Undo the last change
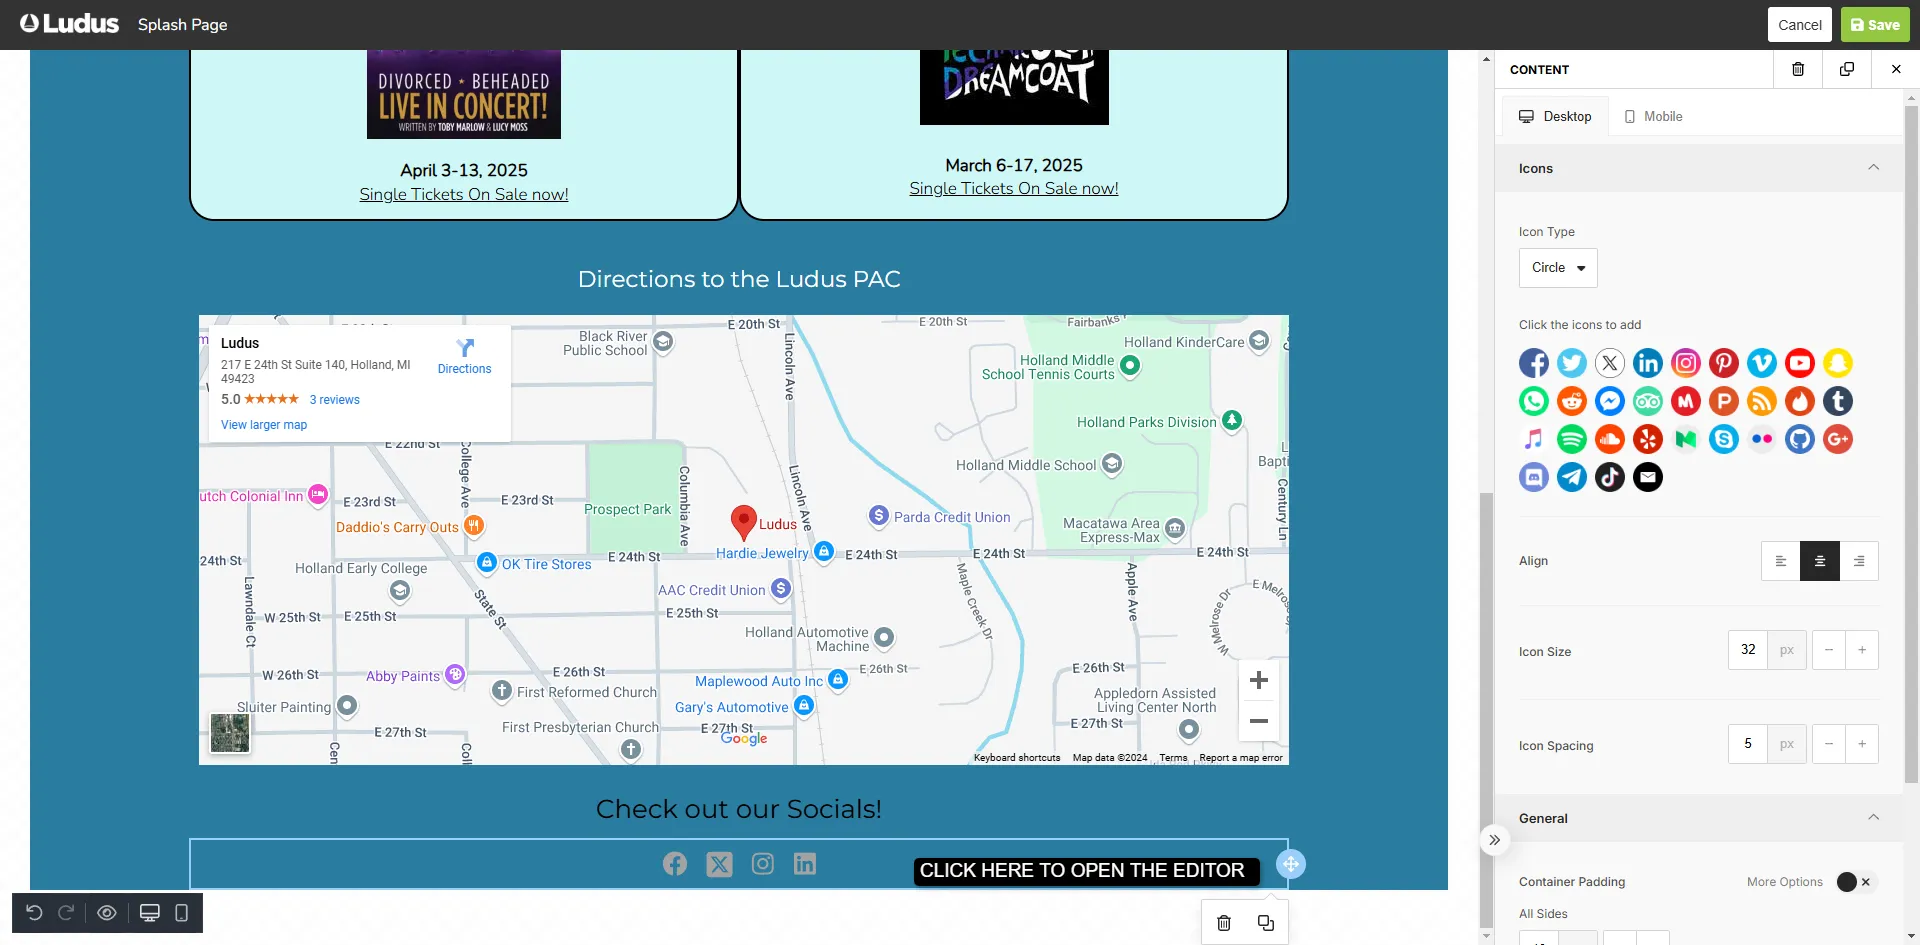 (34, 913)
